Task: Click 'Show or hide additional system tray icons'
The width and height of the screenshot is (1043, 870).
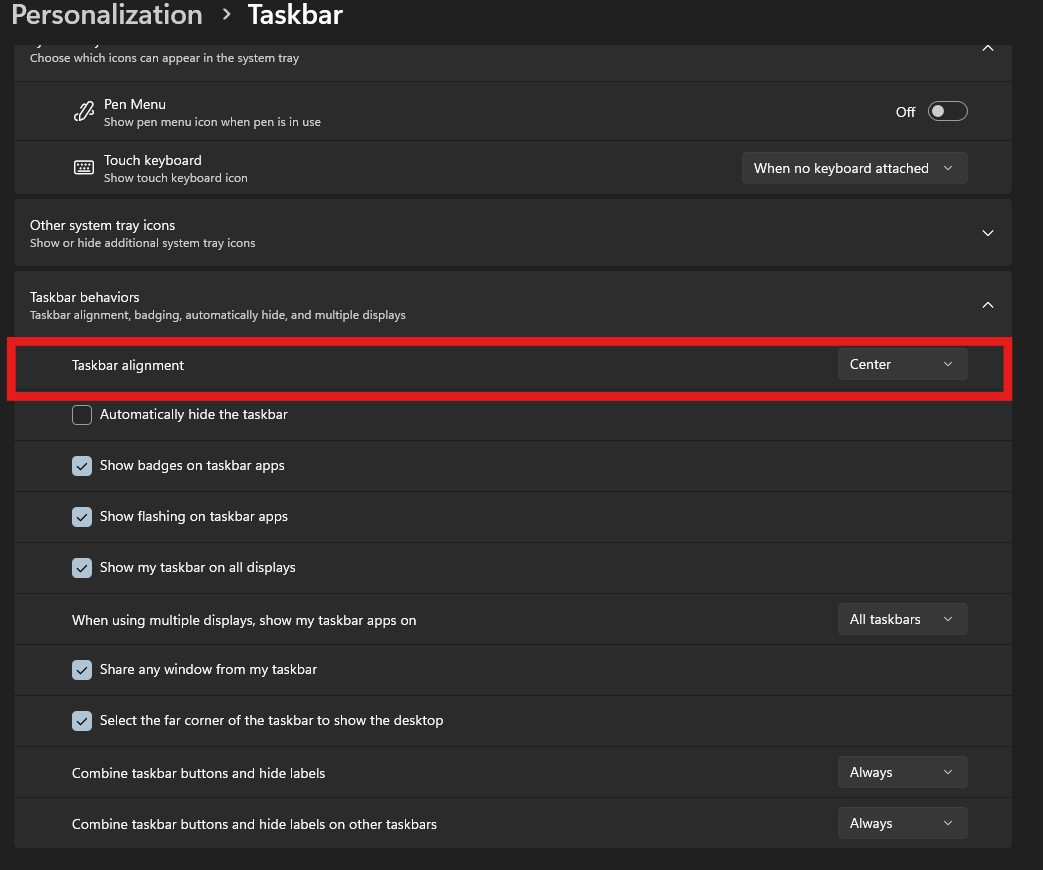Action: 142,243
